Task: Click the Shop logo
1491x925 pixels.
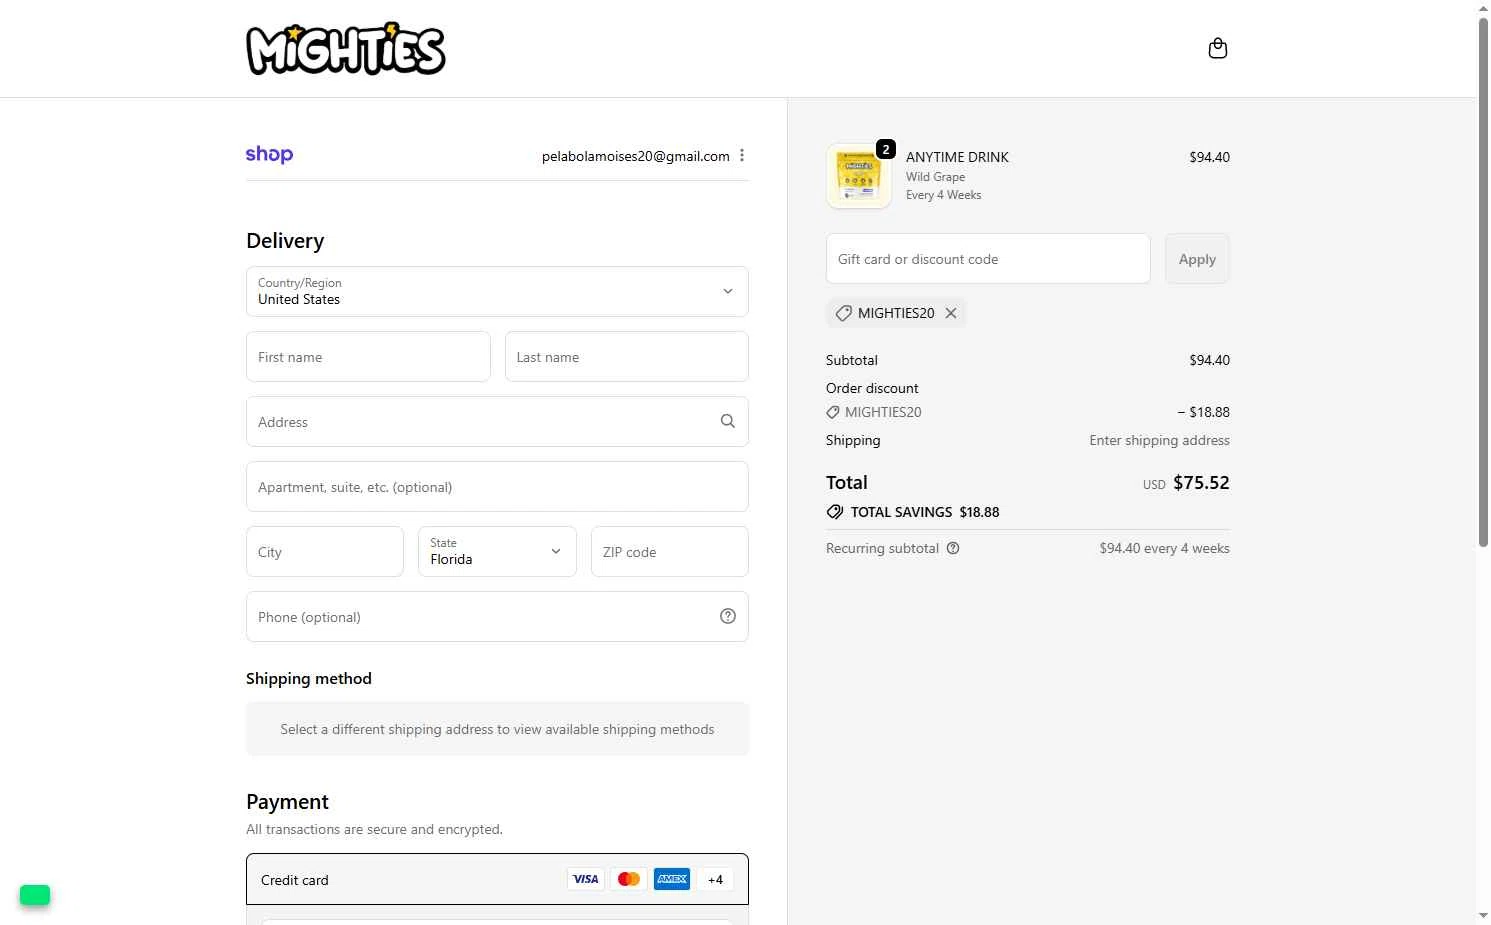Action: (x=269, y=154)
